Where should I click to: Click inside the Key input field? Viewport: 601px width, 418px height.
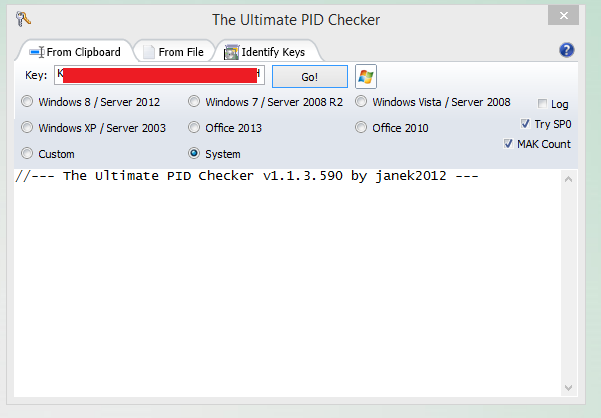(x=159, y=75)
